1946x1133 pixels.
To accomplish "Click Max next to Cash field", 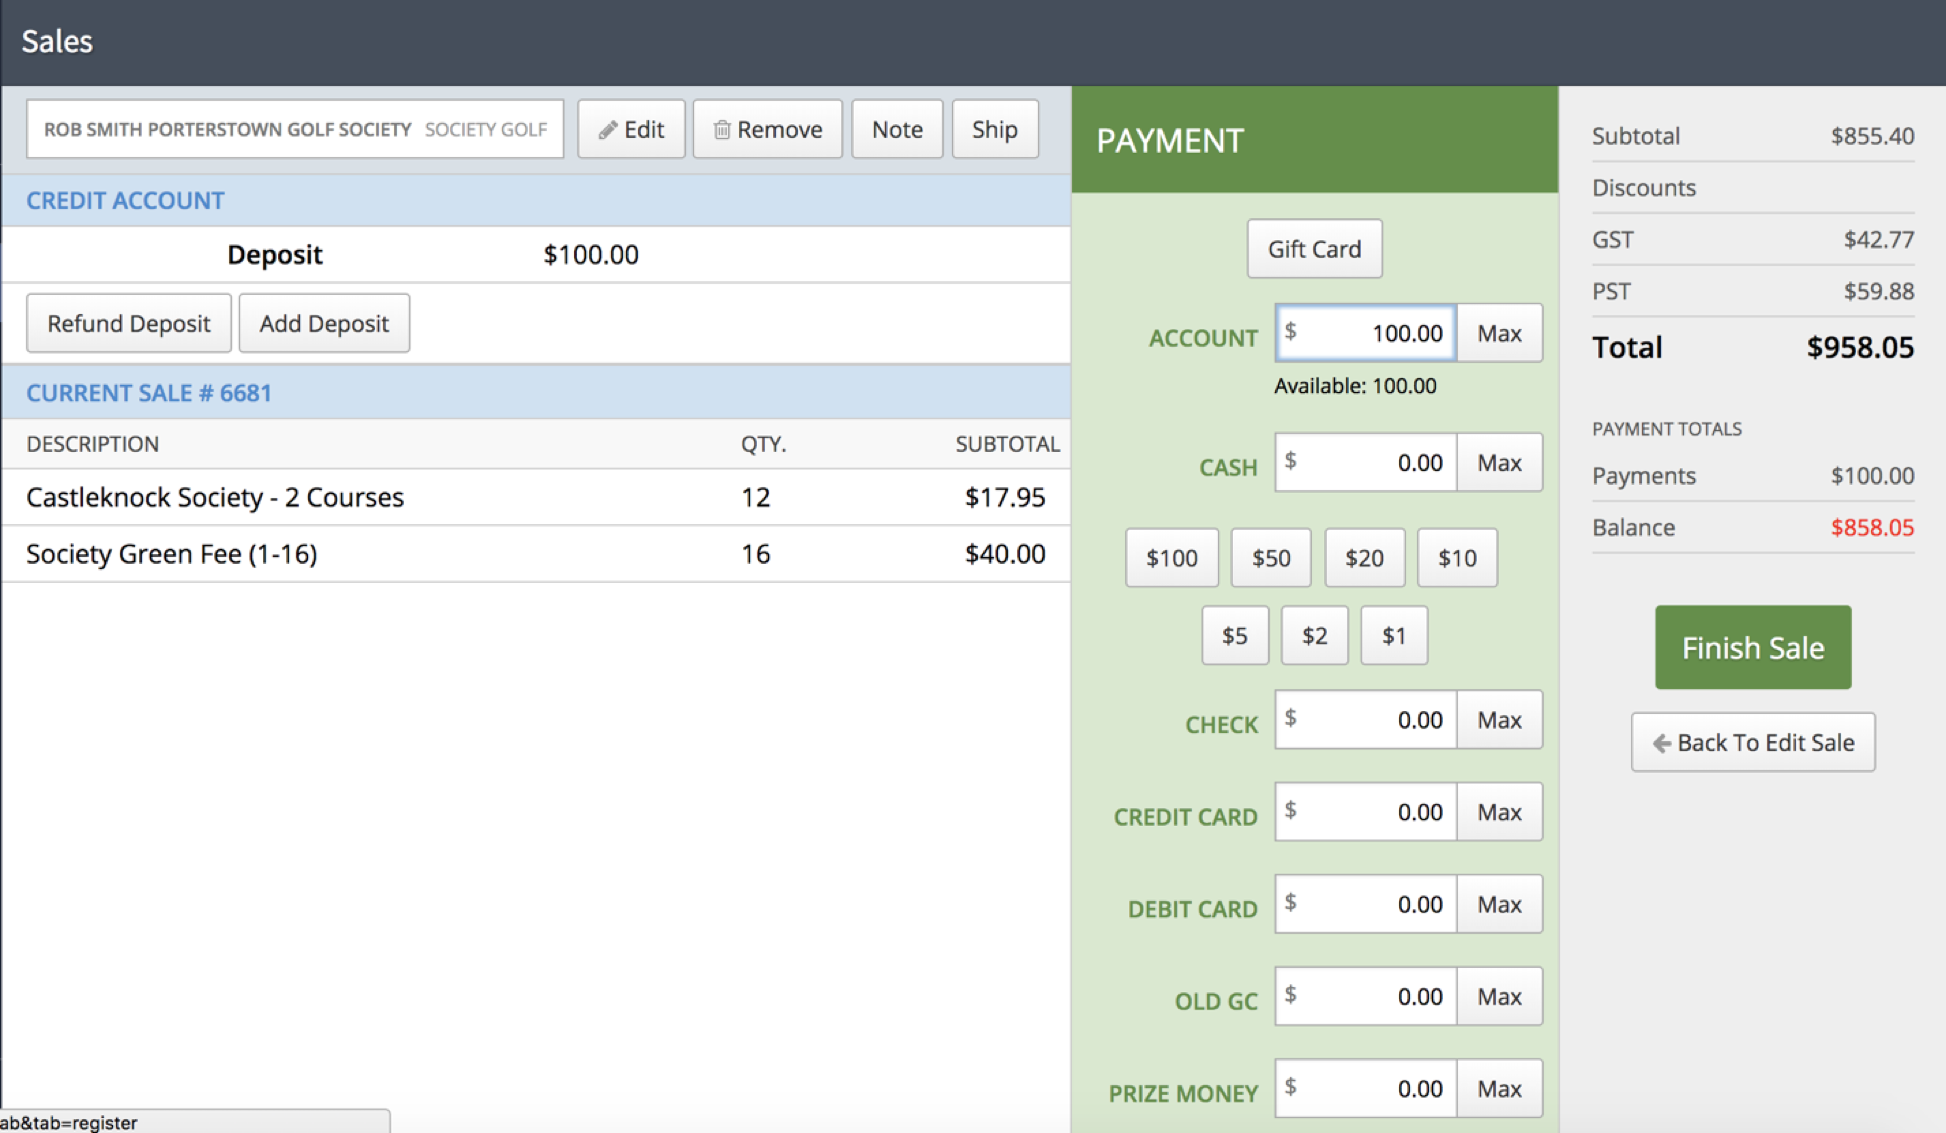I will pos(1498,462).
